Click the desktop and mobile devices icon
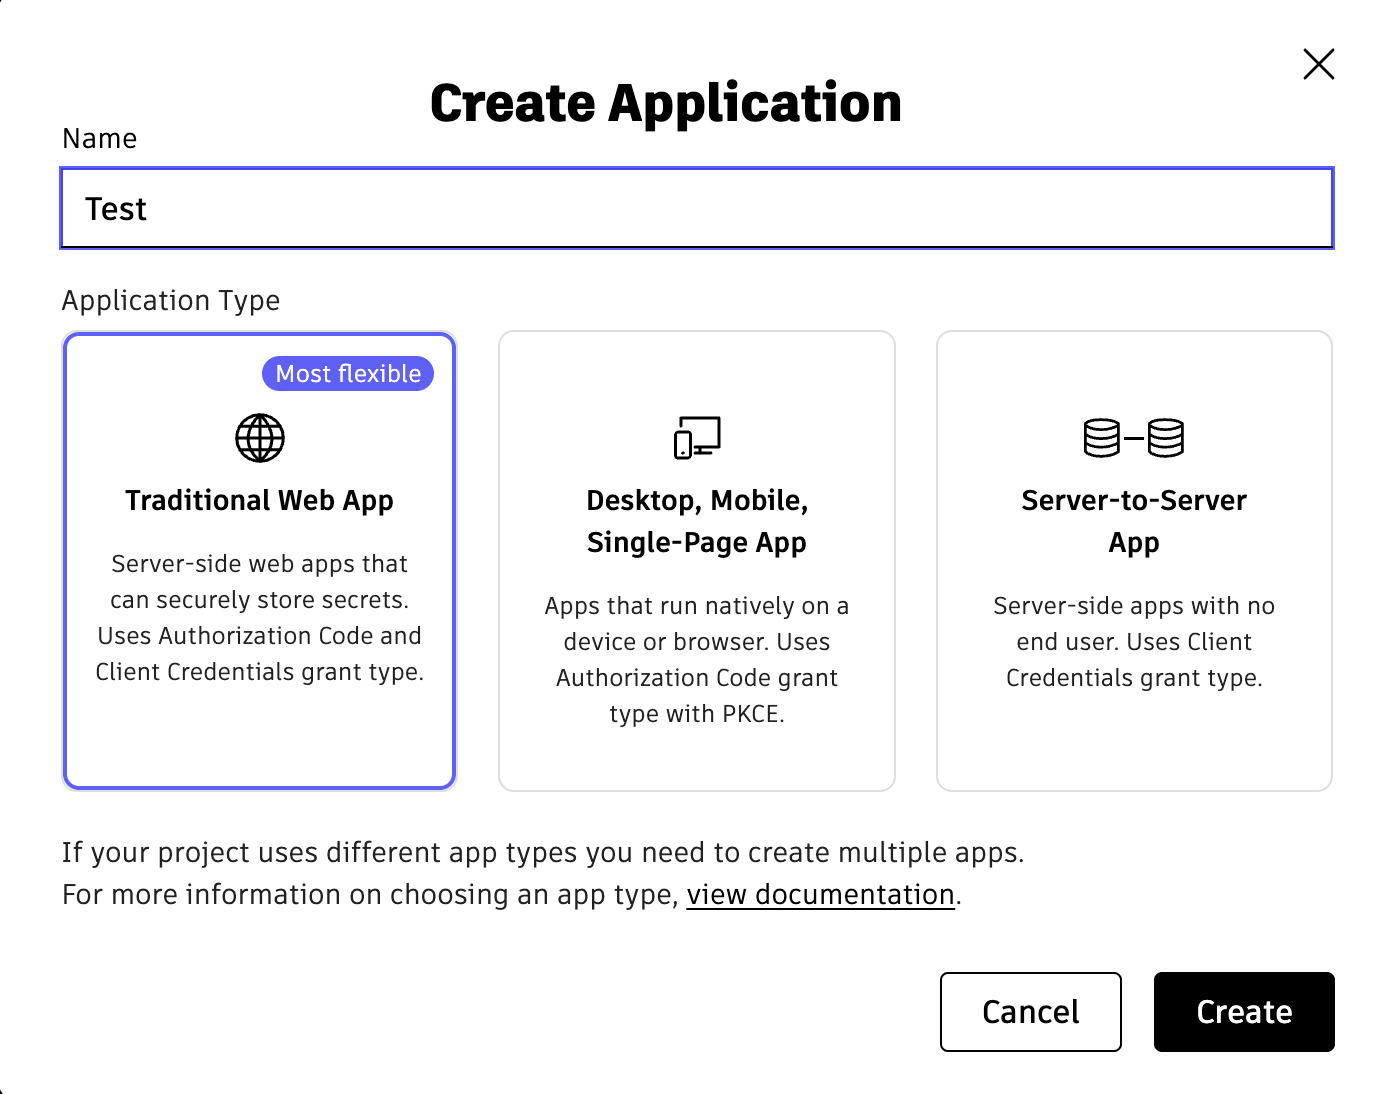Viewport: 1392px width, 1094px height. (697, 438)
